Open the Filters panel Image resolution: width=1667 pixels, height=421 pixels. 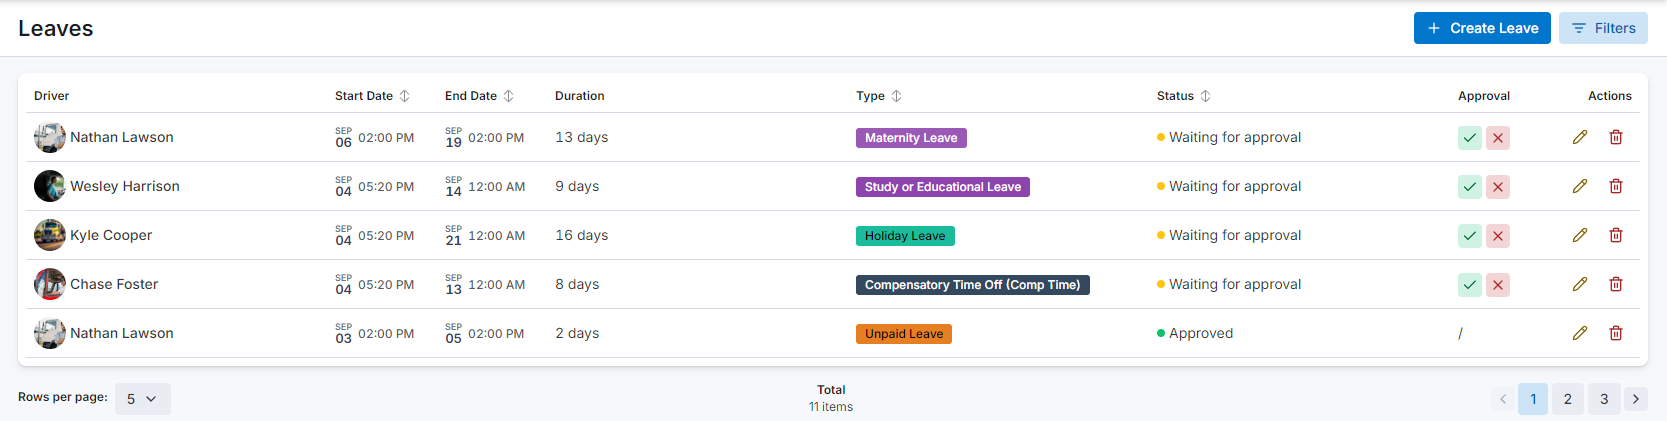click(x=1602, y=28)
